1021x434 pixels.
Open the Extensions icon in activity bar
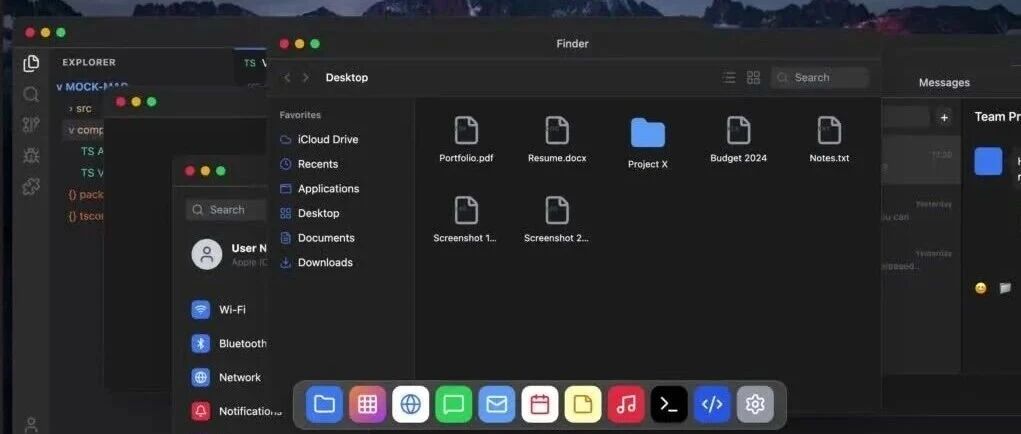pos(31,186)
